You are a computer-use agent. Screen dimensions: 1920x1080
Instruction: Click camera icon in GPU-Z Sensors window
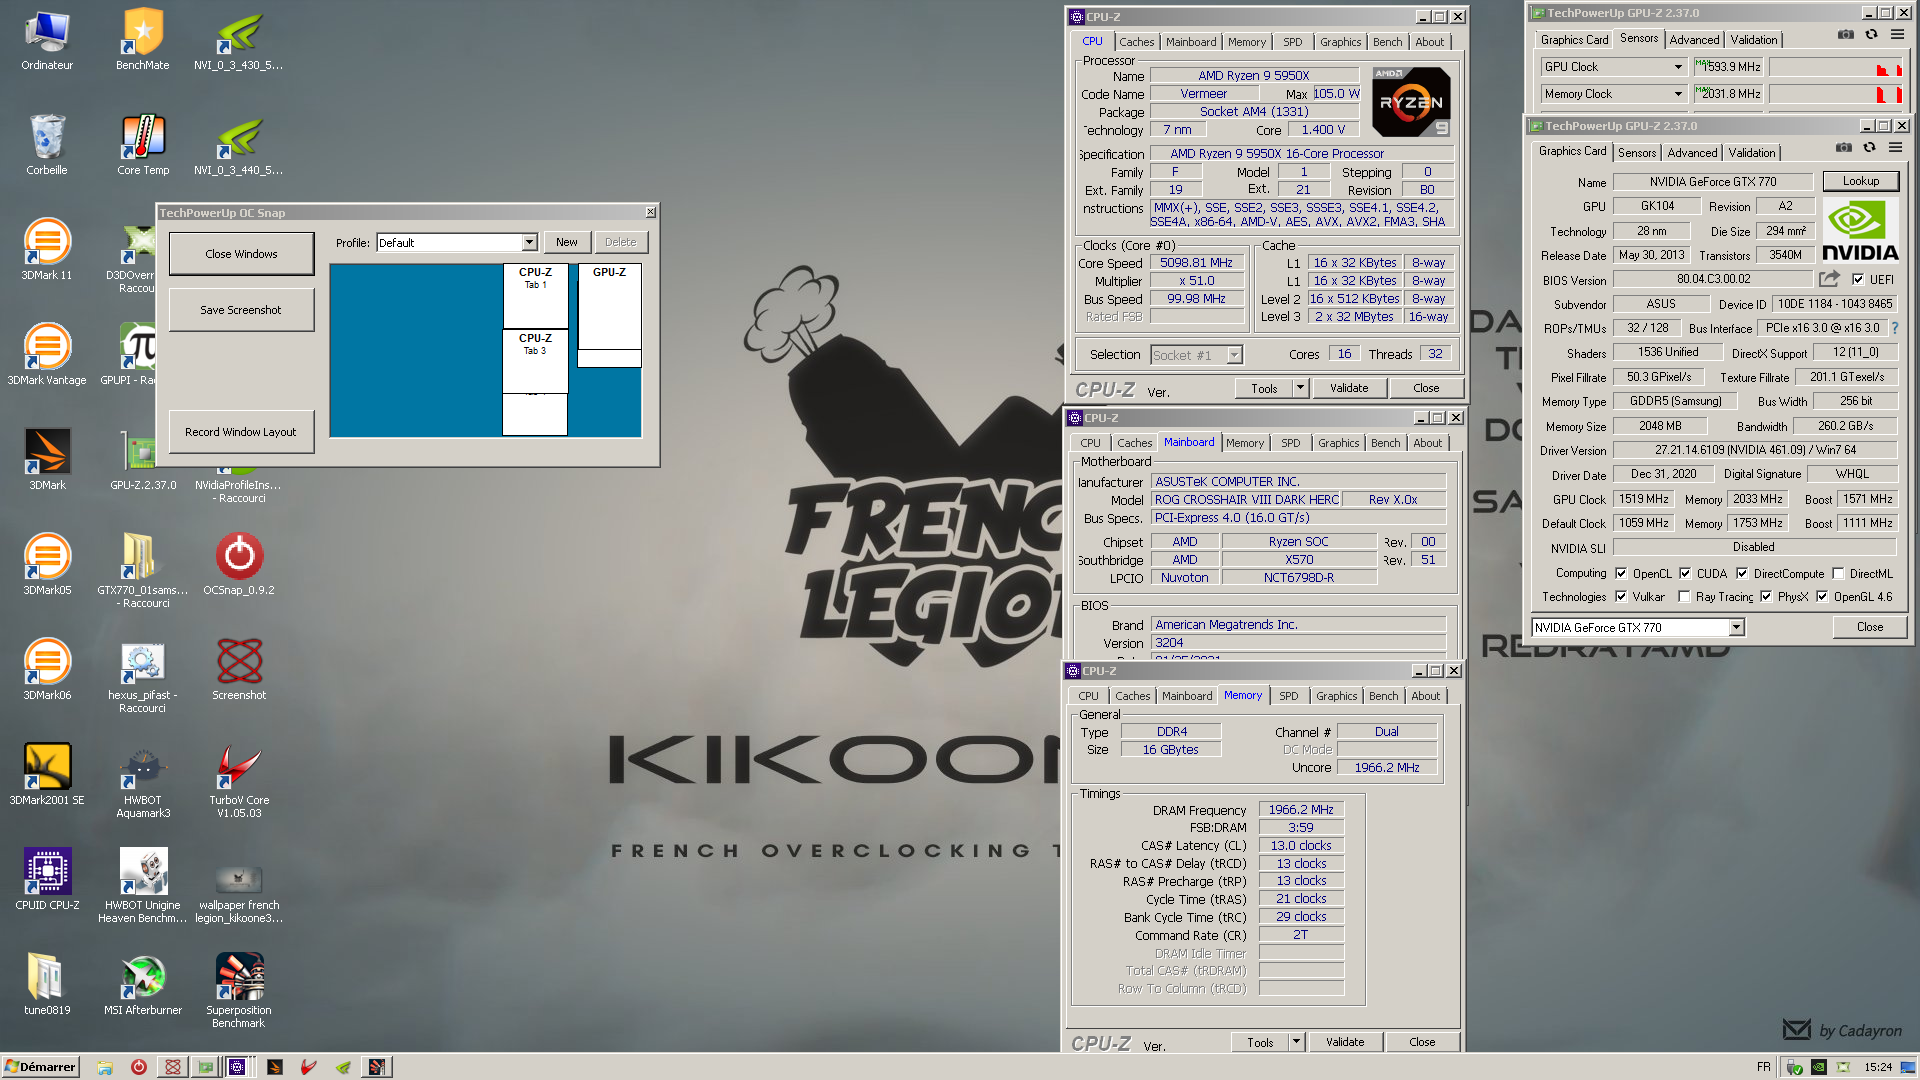click(1846, 35)
